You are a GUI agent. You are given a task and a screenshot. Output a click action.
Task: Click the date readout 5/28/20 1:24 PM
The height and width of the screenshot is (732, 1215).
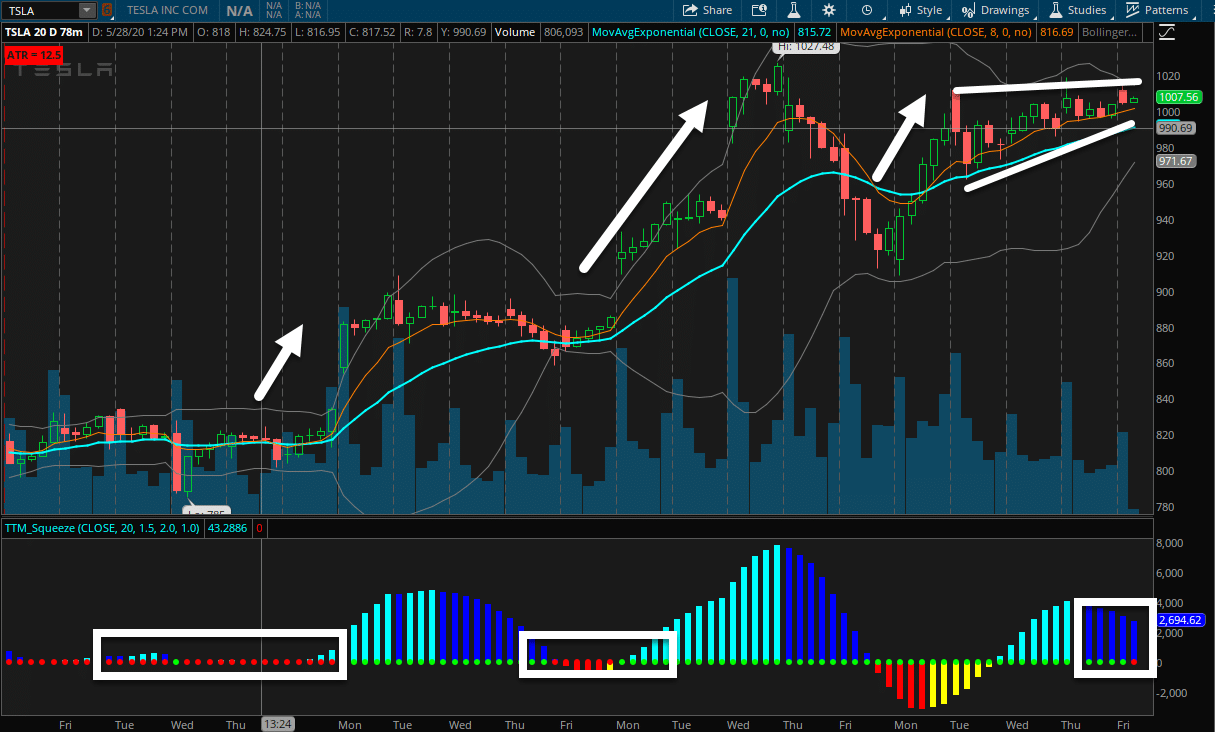140,32
